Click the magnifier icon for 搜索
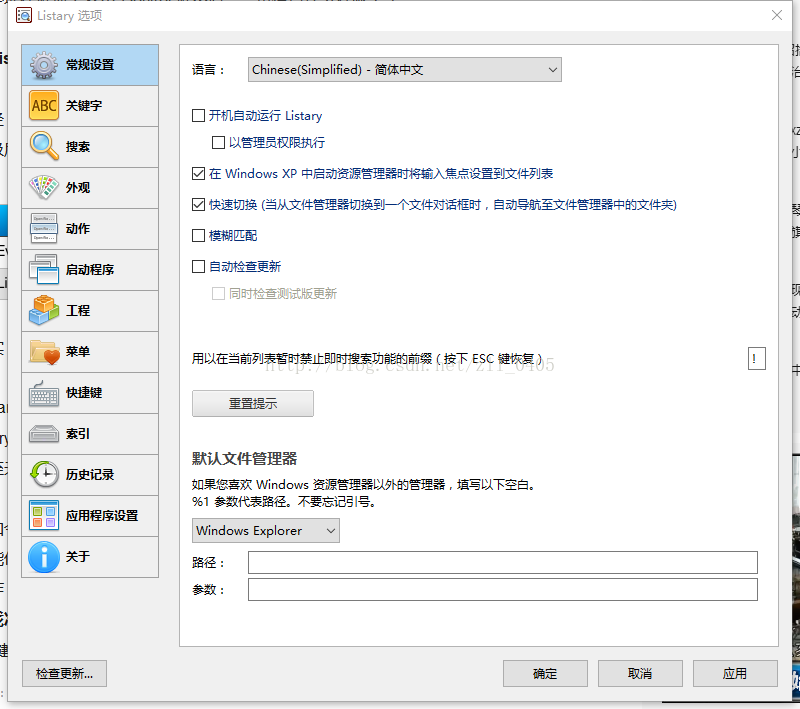800x709 pixels. (x=44, y=146)
